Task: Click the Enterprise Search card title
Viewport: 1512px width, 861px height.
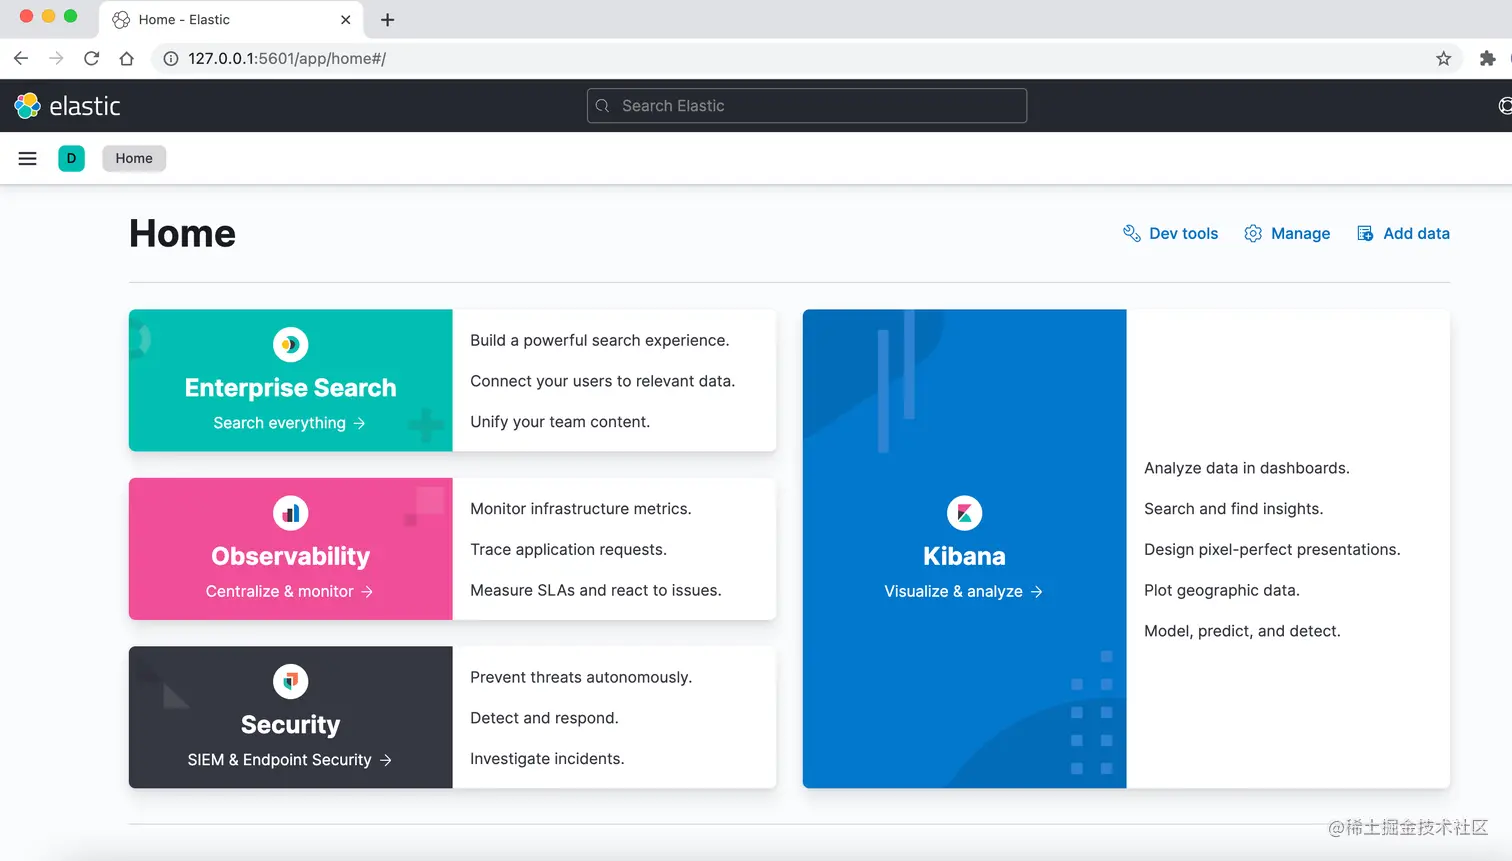Action: click(x=291, y=388)
